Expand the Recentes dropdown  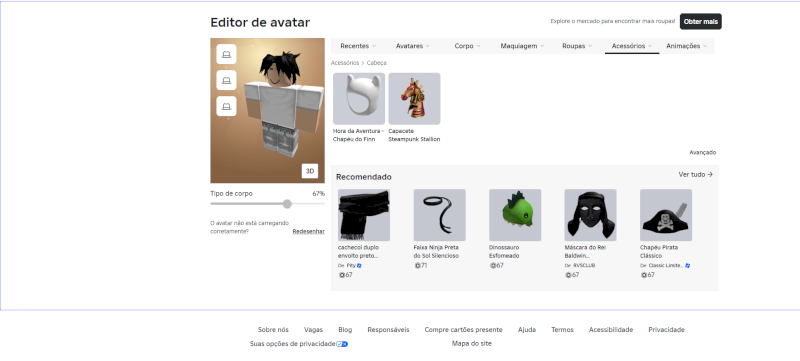(x=358, y=46)
